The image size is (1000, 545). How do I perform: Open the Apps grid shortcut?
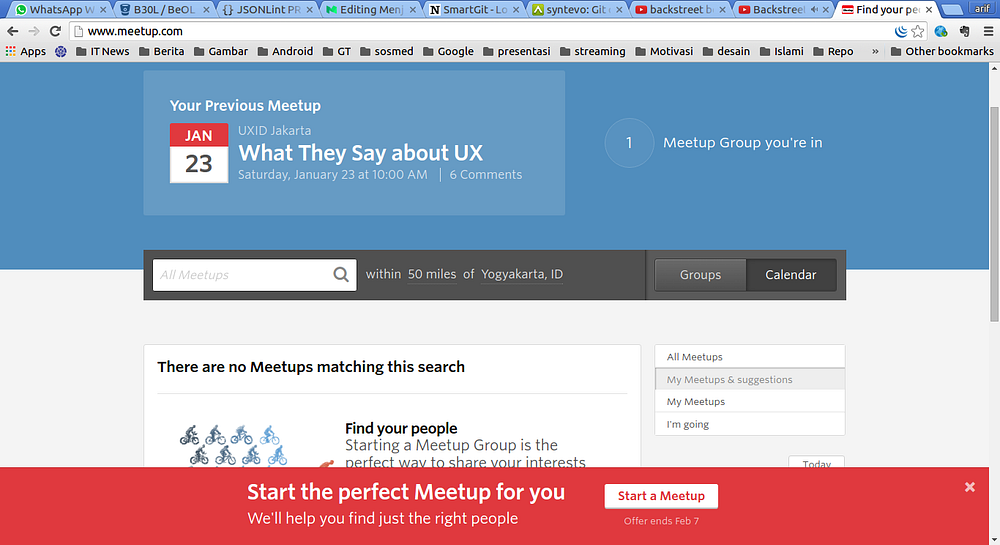coord(26,52)
